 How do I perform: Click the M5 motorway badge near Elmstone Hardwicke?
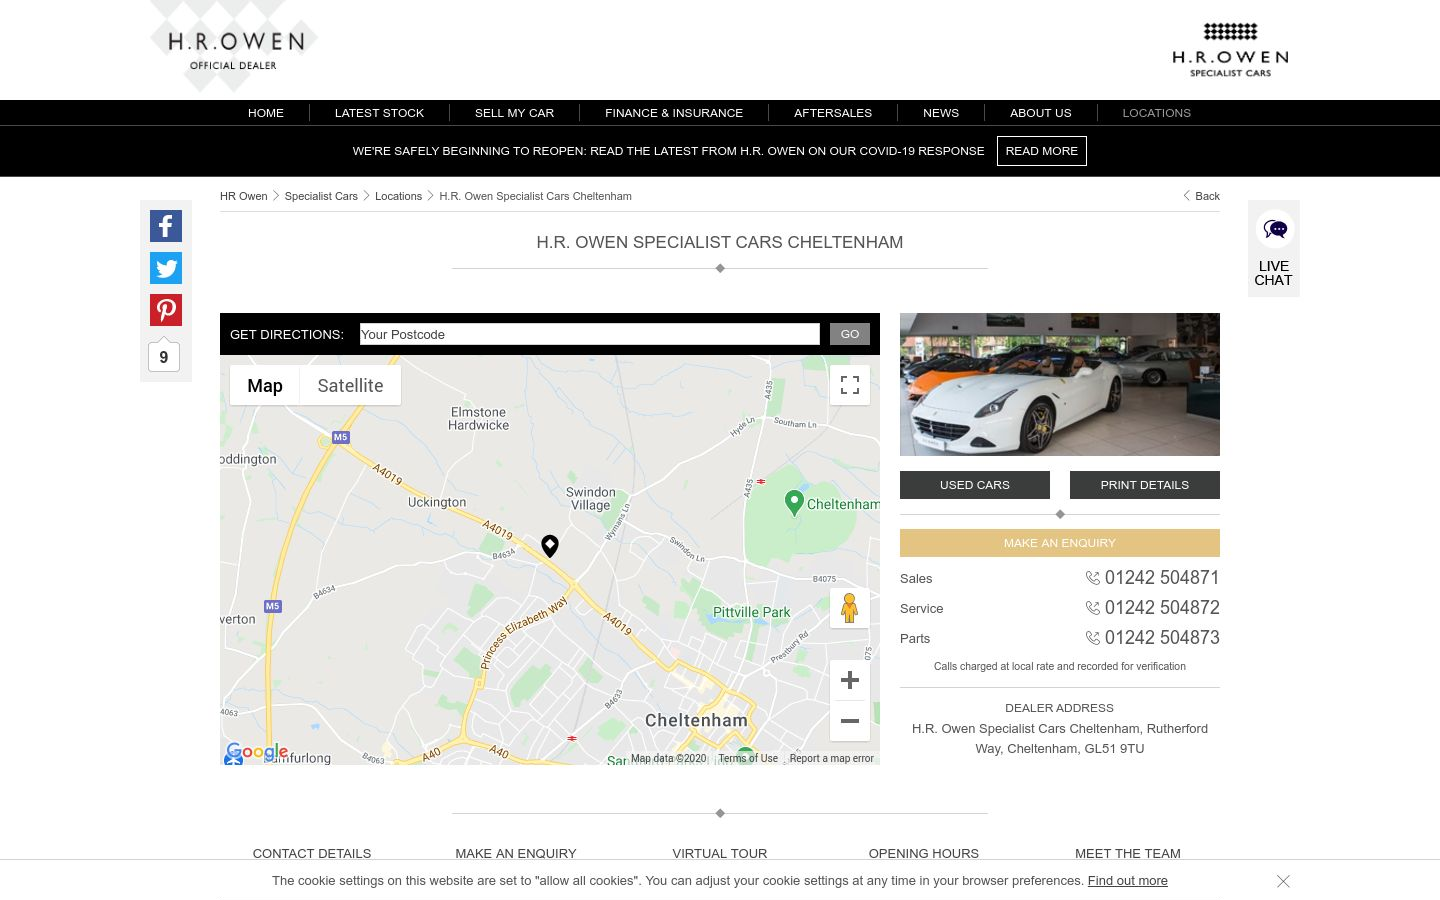pos(341,437)
